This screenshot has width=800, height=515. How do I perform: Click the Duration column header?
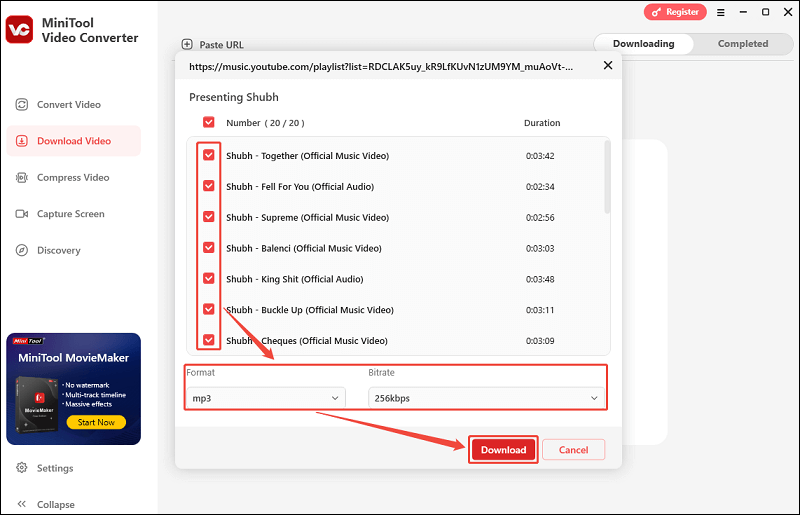(542, 122)
